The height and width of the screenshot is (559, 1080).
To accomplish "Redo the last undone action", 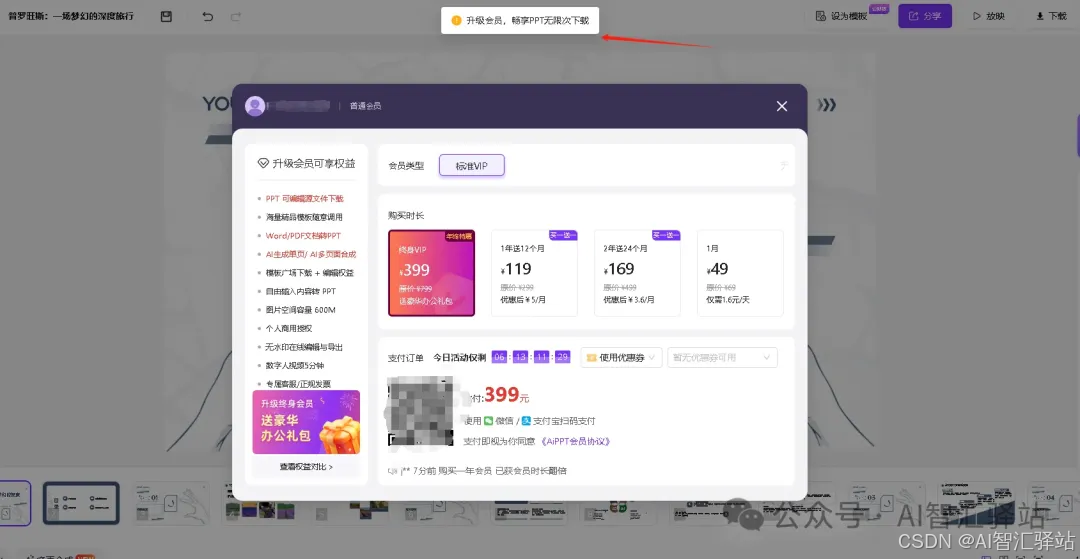I will (236, 17).
